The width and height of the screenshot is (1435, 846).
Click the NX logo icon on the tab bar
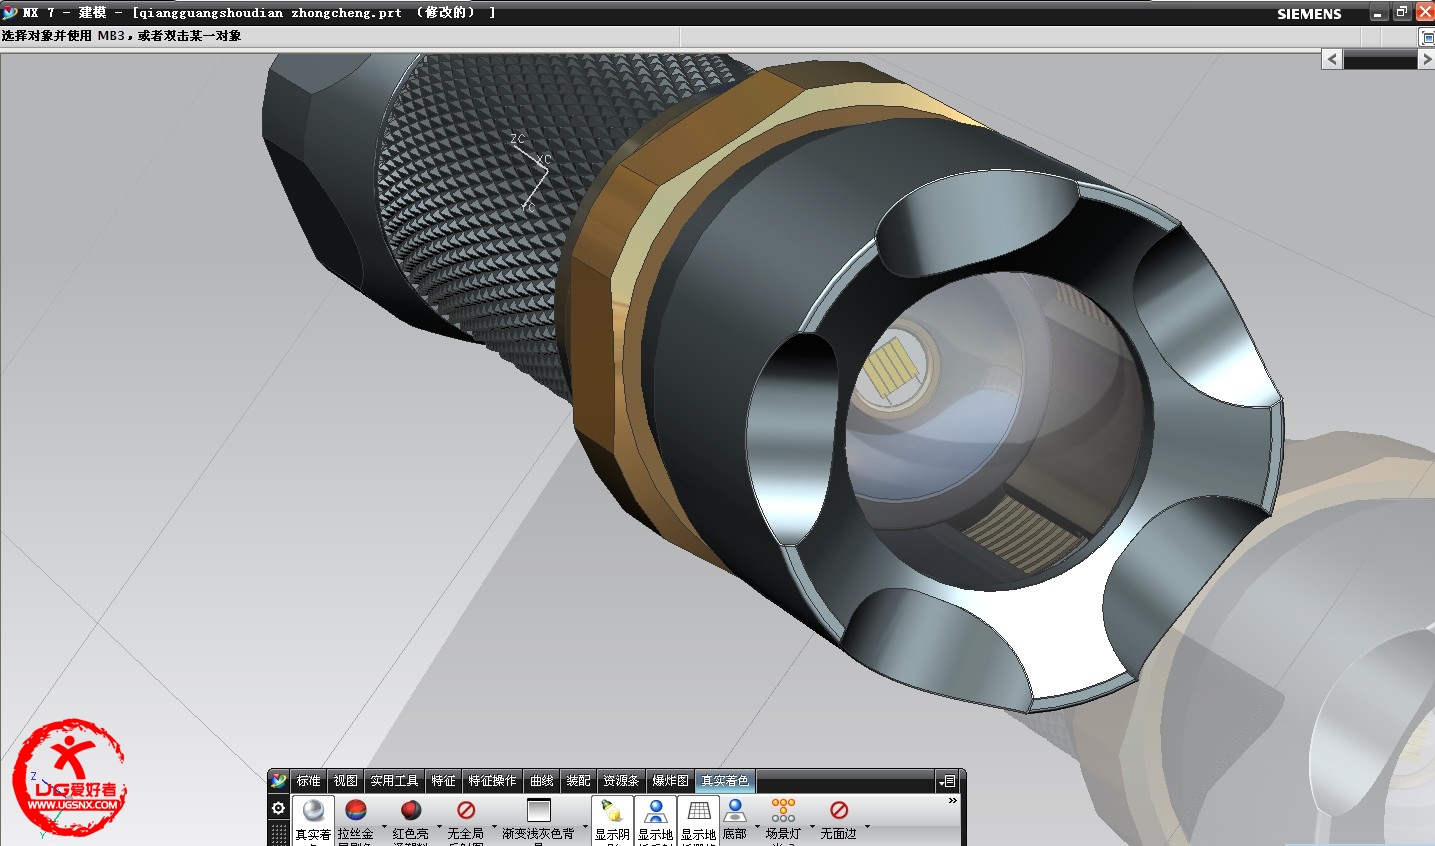[279, 780]
